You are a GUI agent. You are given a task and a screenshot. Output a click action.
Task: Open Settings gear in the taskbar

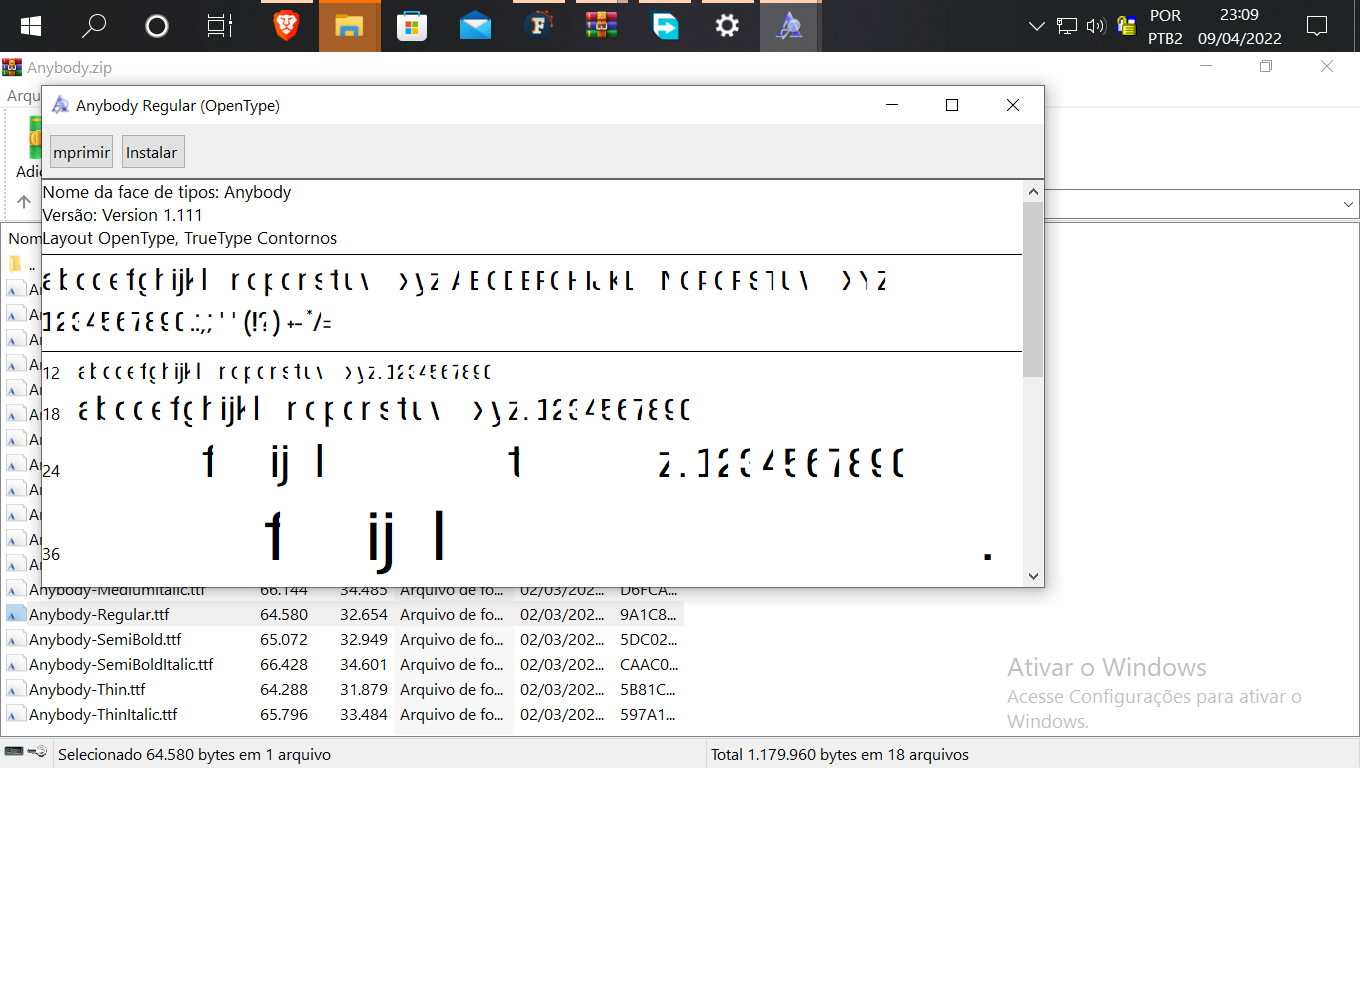tap(727, 26)
